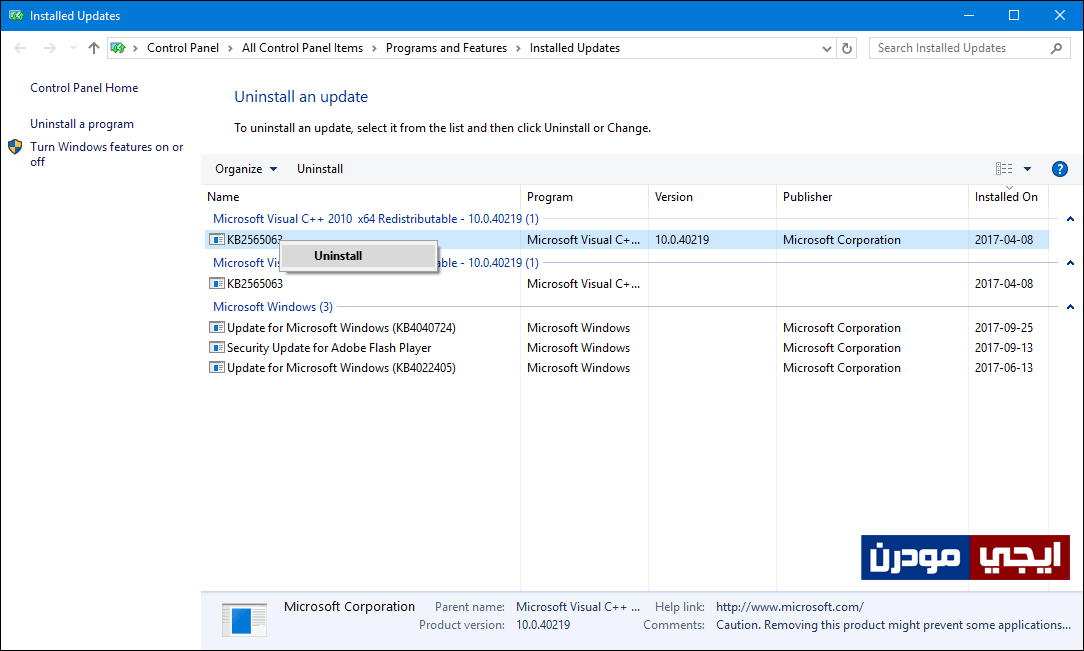Viewport: 1084px width, 651px height.
Task: Click the icon beside Adobe Flash Player update
Action: [x=217, y=348]
